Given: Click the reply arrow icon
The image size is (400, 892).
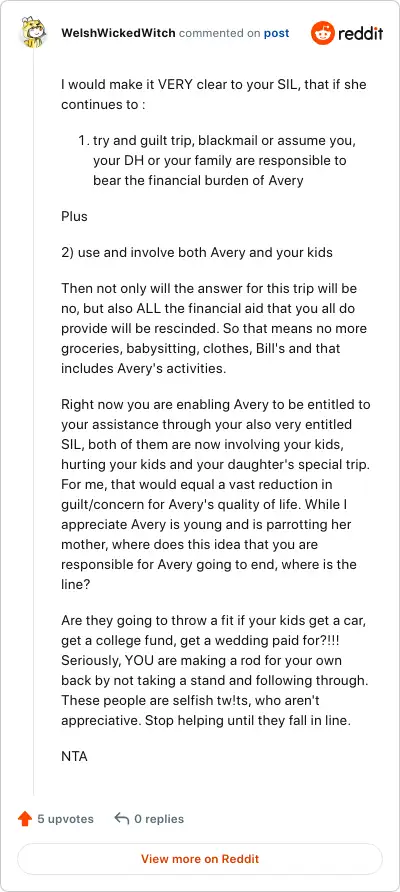Looking at the screenshot, I should tap(121, 819).
